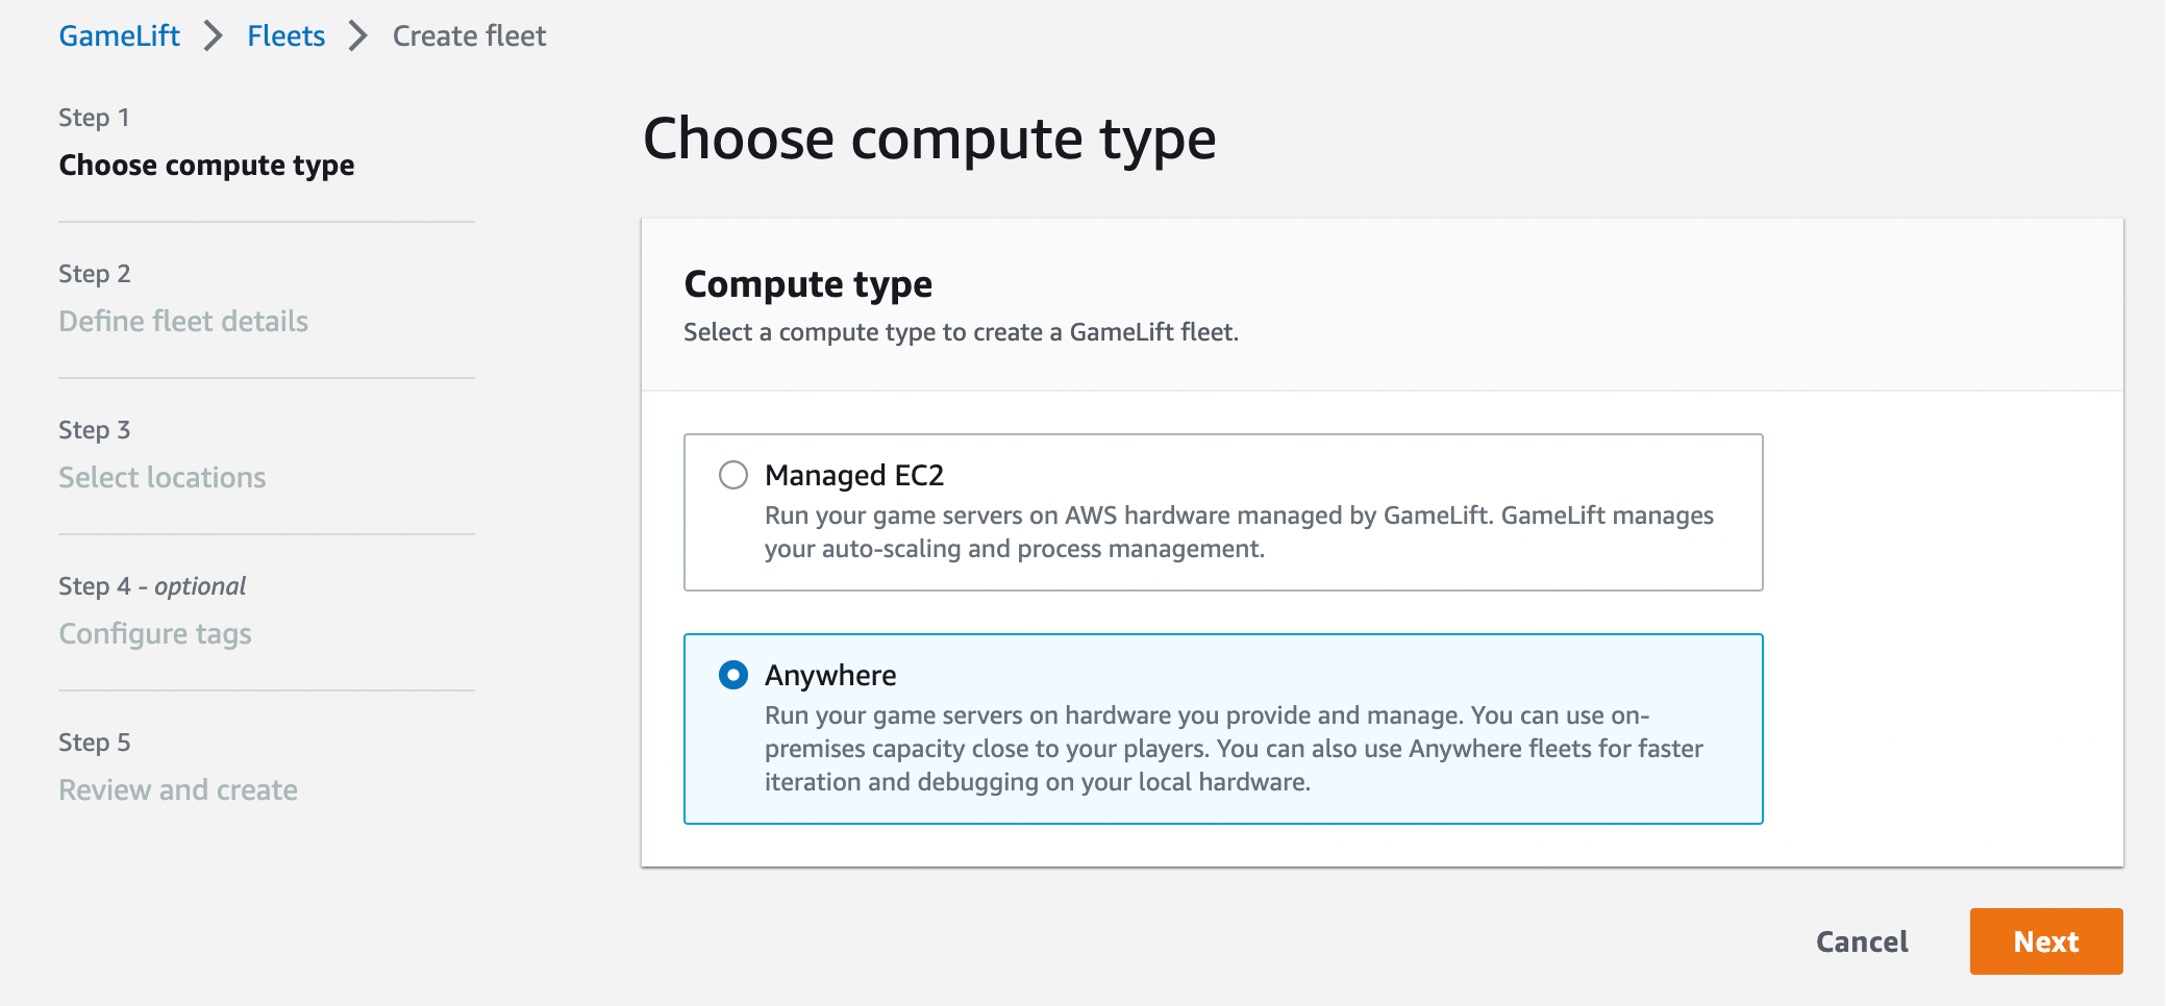Click Step 1 Choose compute type
Viewport: 2166px width, 1006px height.
click(206, 165)
